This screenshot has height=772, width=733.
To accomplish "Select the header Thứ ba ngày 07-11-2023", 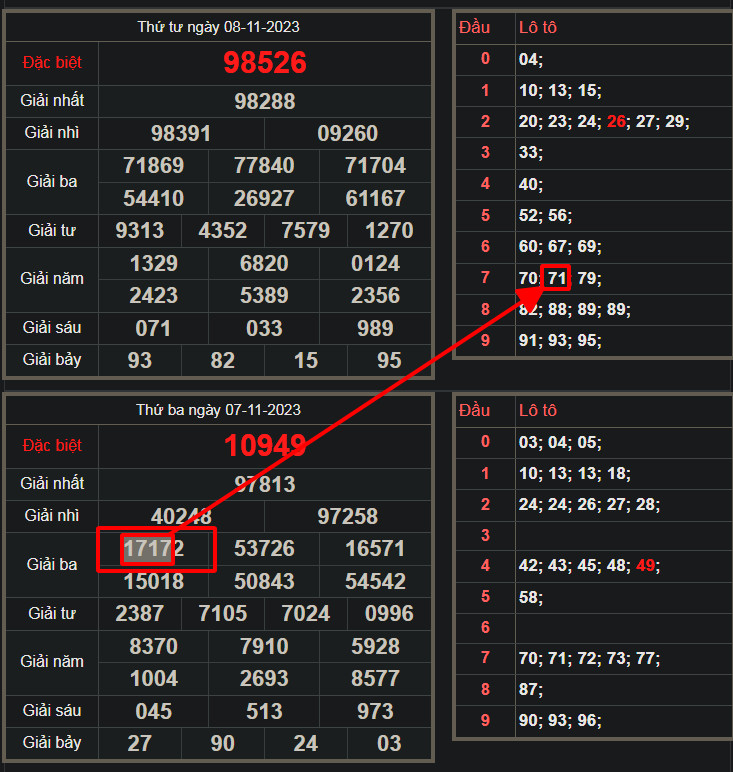I will click(x=218, y=410).
